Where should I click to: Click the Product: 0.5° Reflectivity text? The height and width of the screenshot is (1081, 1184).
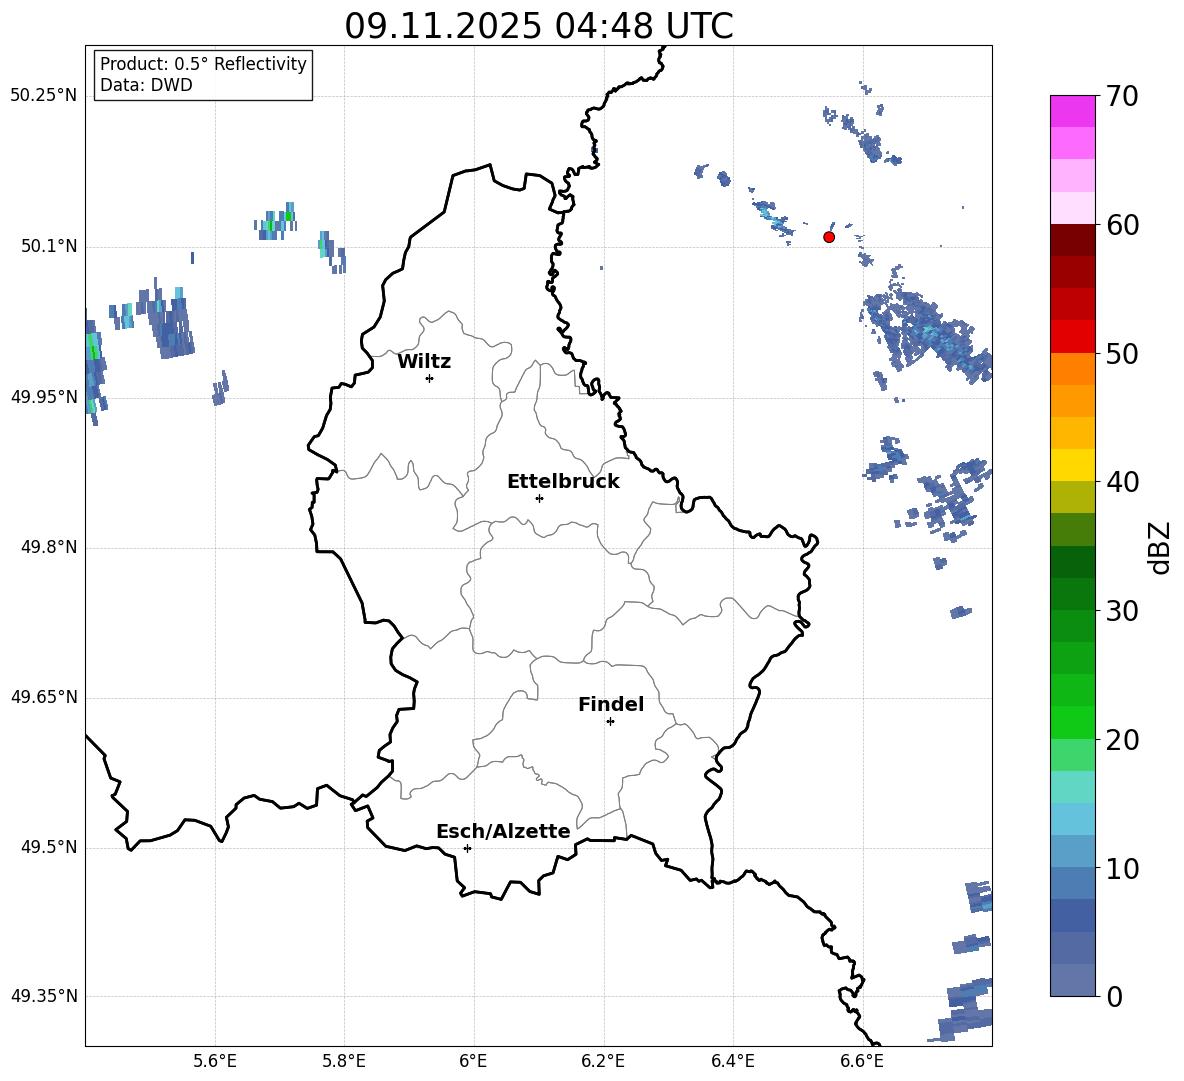click(x=203, y=65)
